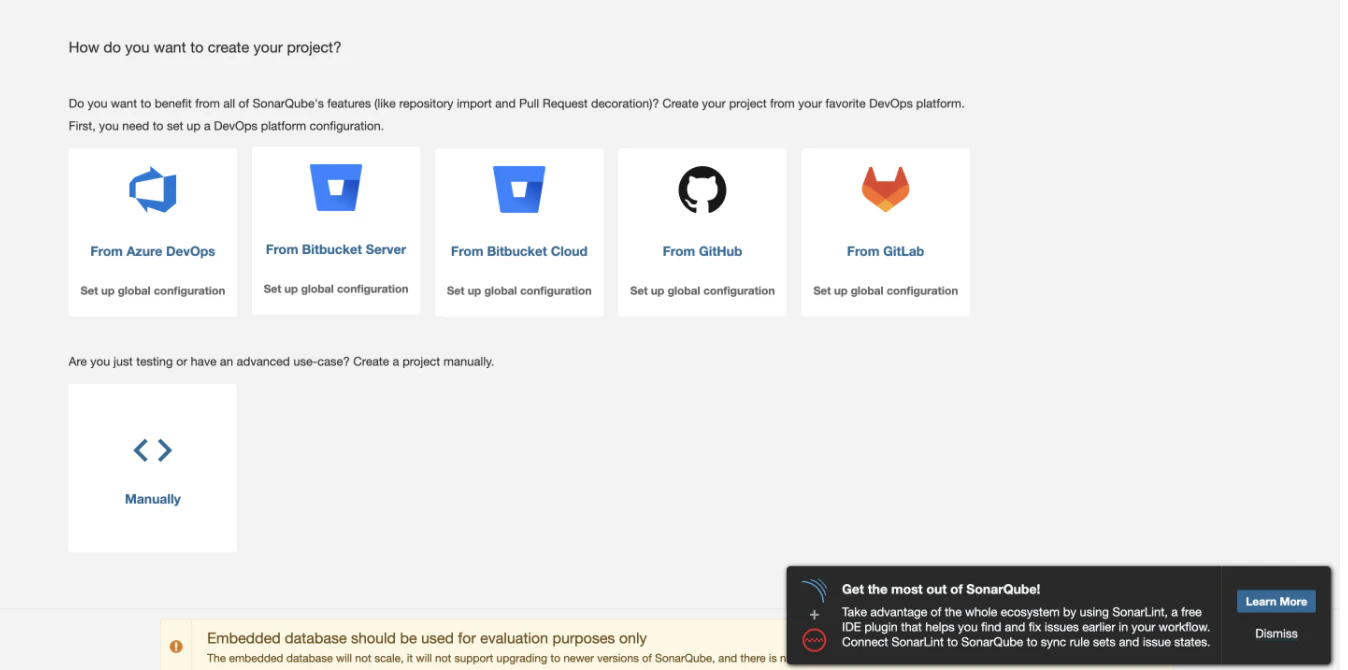Click 'Set up global configuration' under Bitbucket Cloud
This screenshot has height=670, width=1348.
519,291
